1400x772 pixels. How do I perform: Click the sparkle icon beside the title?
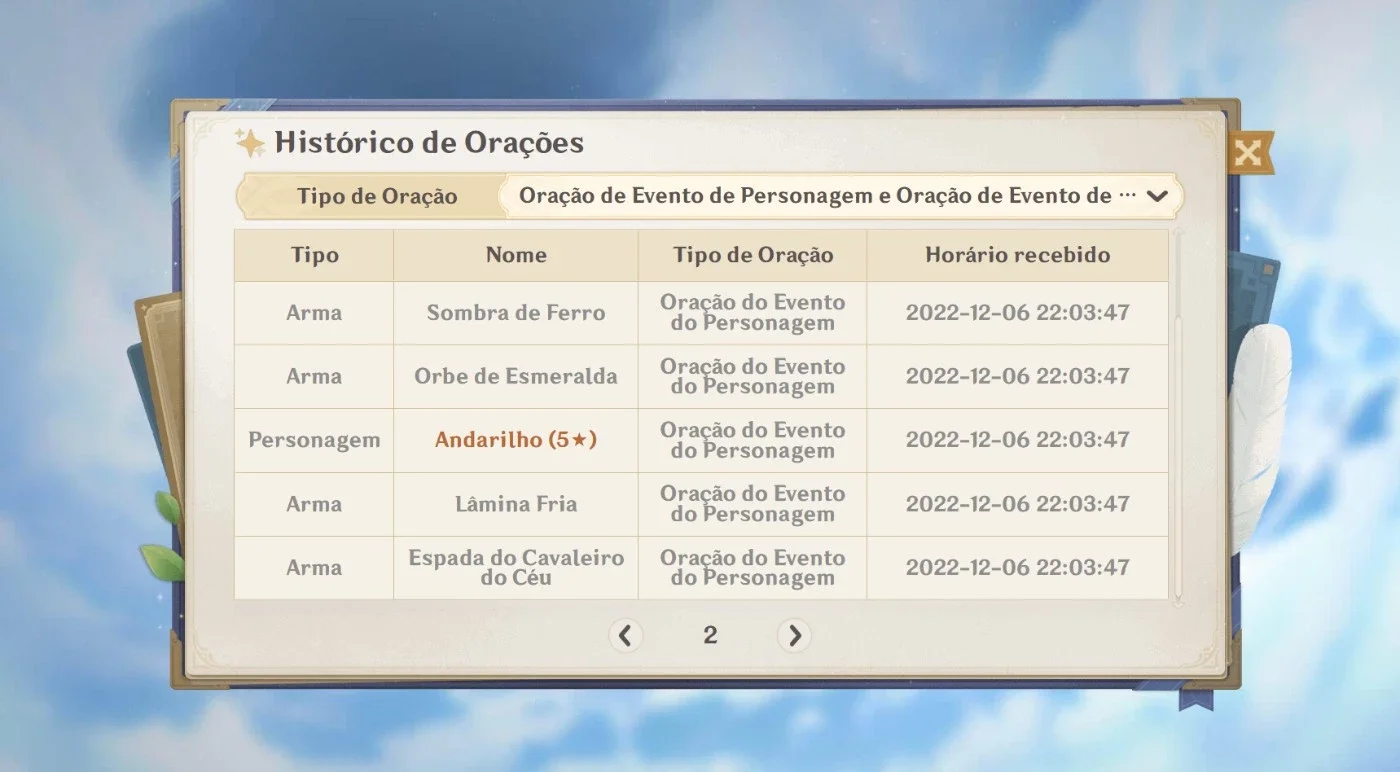pyautogui.click(x=250, y=143)
